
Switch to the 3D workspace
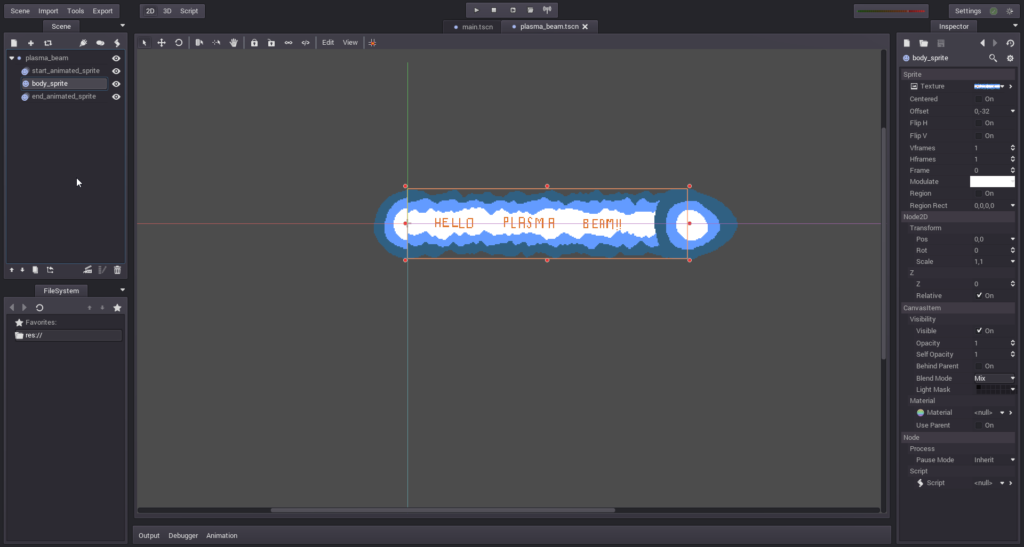(x=167, y=11)
